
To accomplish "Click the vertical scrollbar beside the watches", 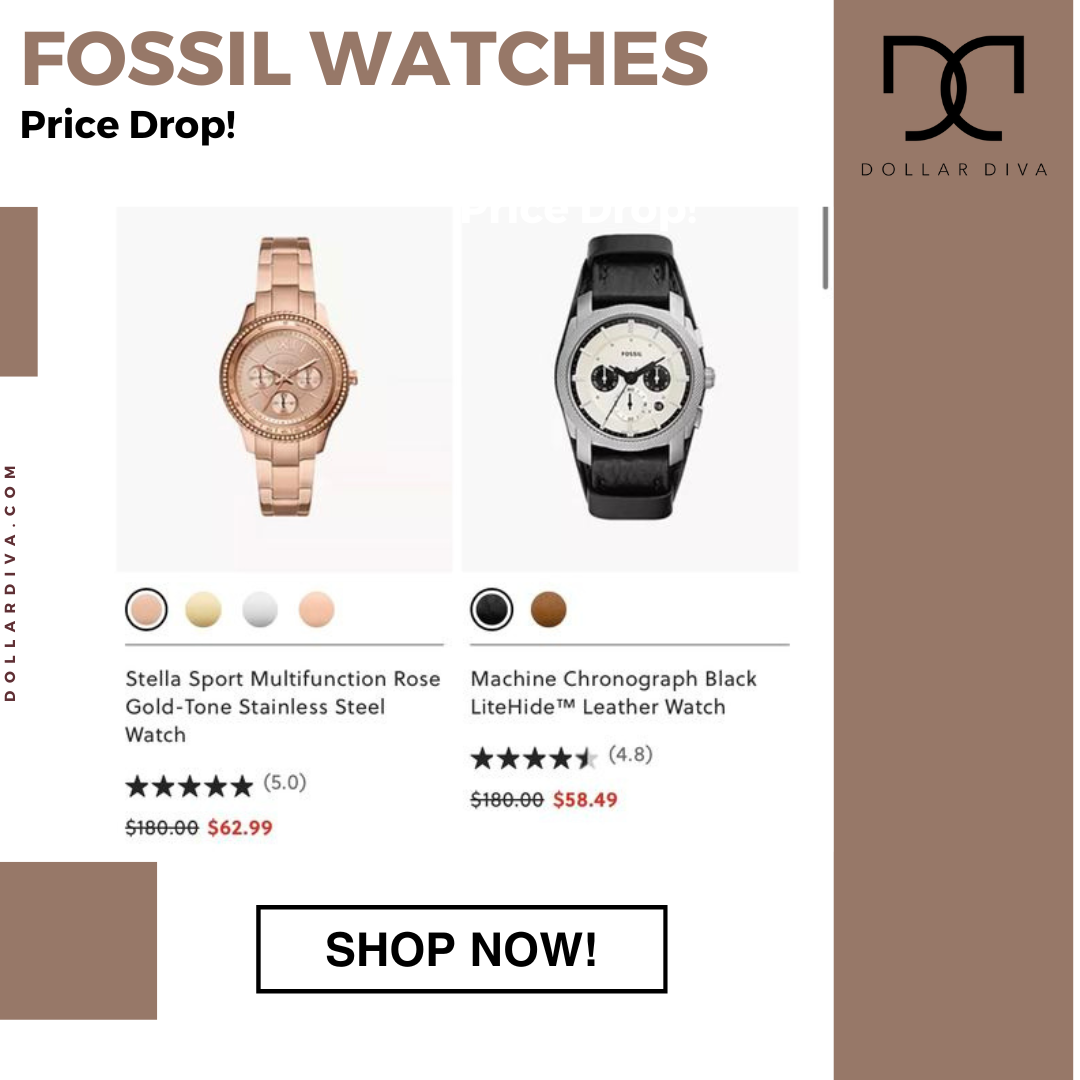I will coord(825,248).
